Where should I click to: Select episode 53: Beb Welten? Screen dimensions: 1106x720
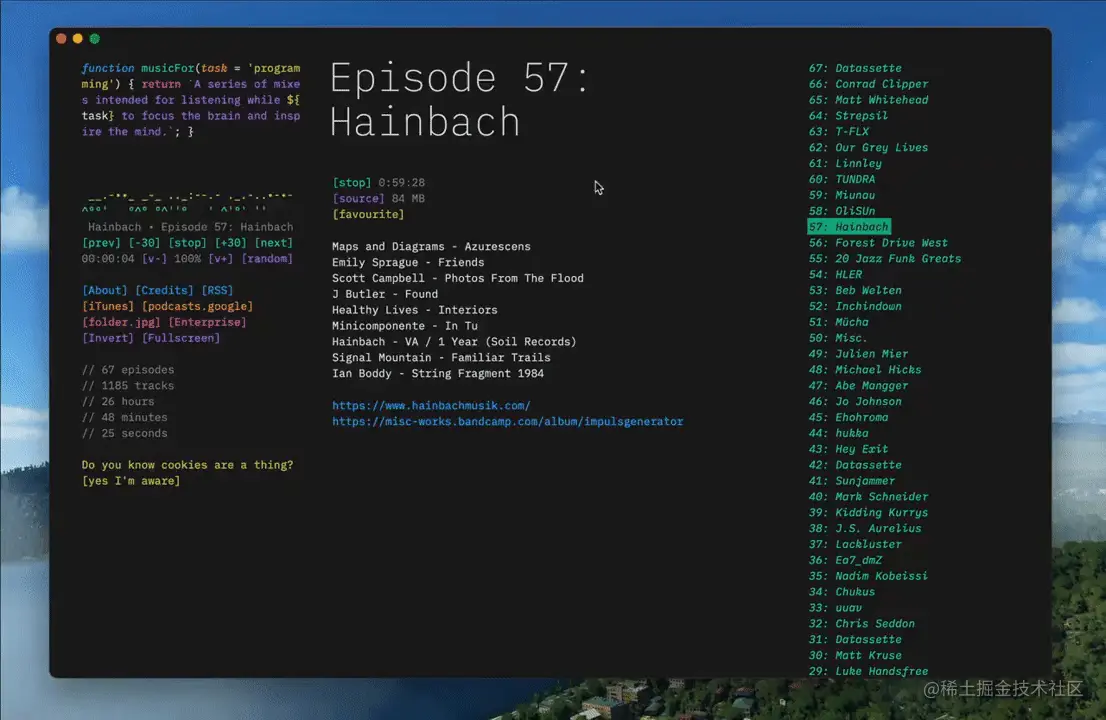point(855,291)
